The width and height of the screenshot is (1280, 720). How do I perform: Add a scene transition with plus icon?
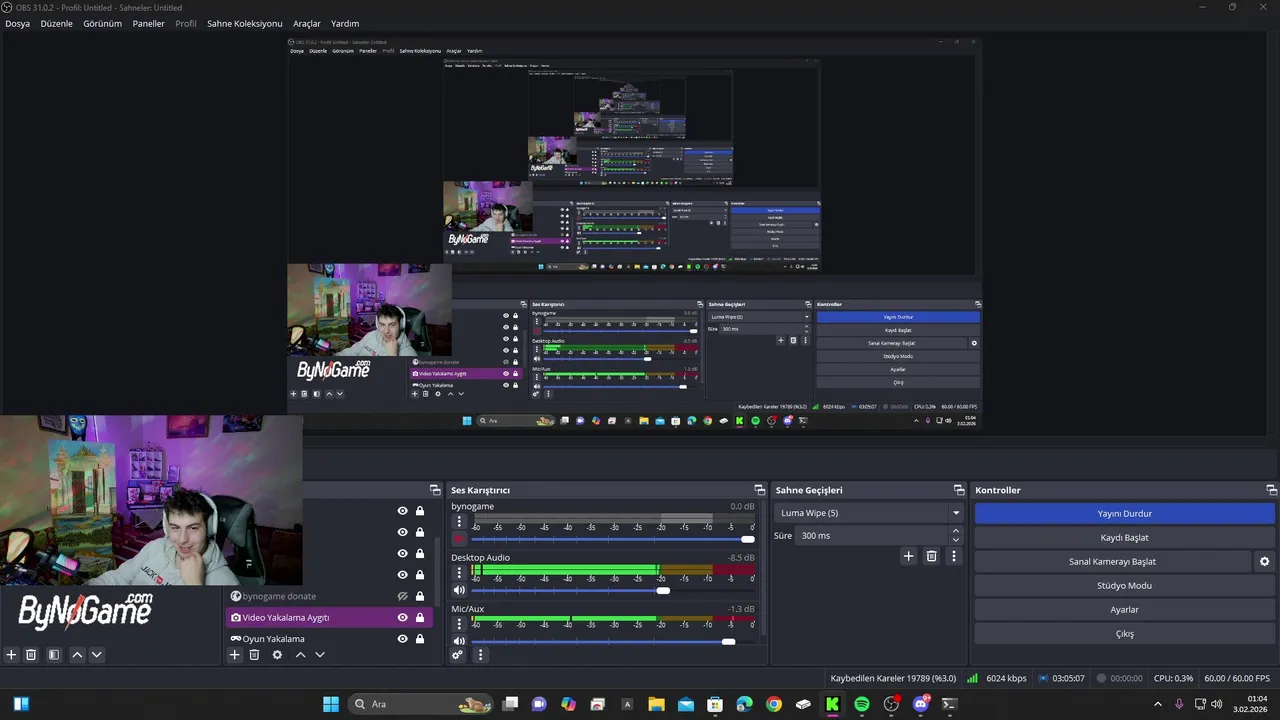point(908,556)
